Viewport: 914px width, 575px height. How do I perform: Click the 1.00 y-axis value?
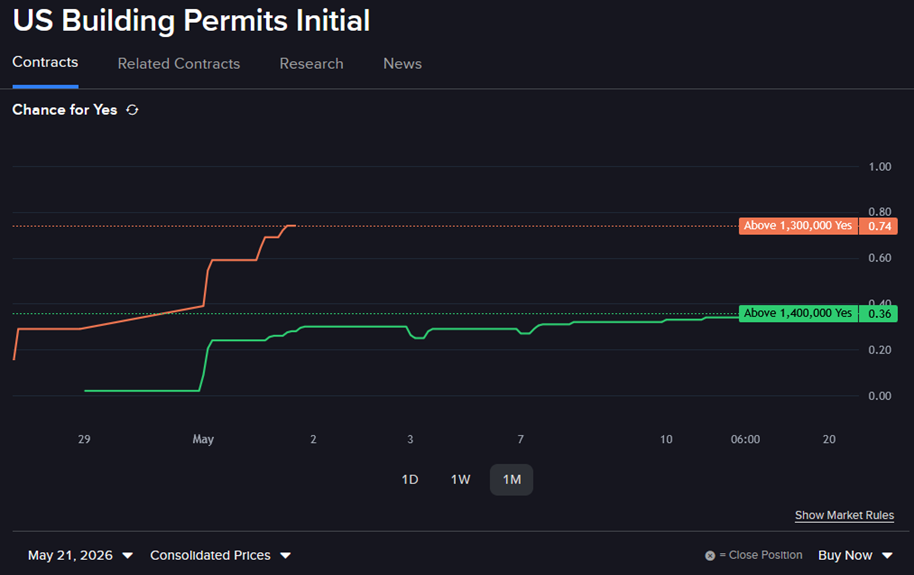point(880,167)
